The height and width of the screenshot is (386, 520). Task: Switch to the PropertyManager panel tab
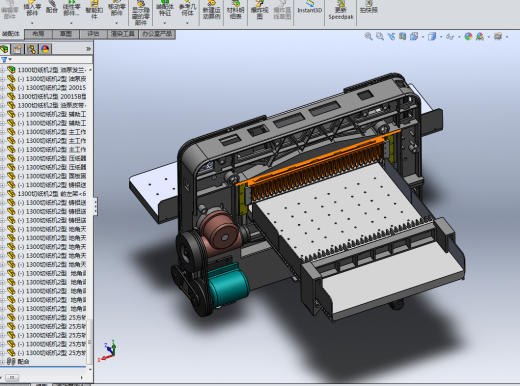(18, 49)
